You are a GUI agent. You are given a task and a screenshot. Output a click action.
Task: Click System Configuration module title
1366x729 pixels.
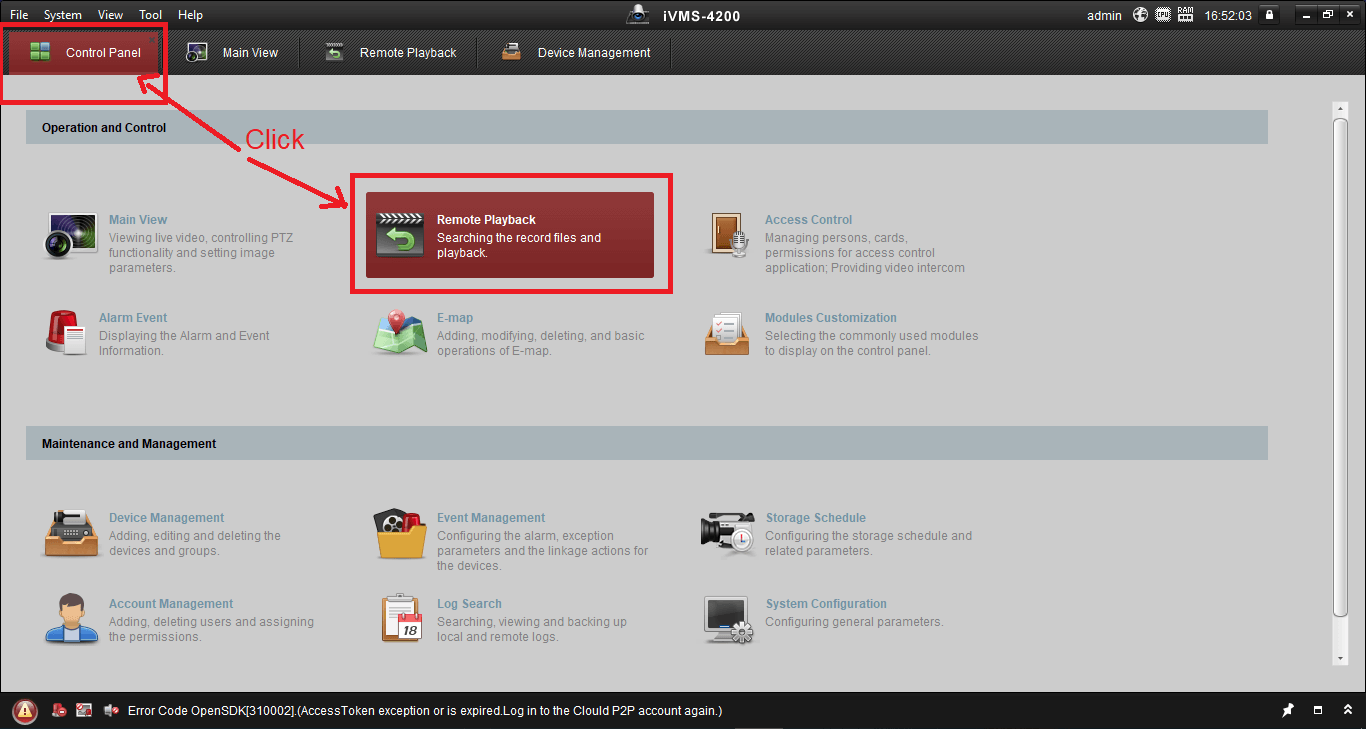click(x=826, y=604)
